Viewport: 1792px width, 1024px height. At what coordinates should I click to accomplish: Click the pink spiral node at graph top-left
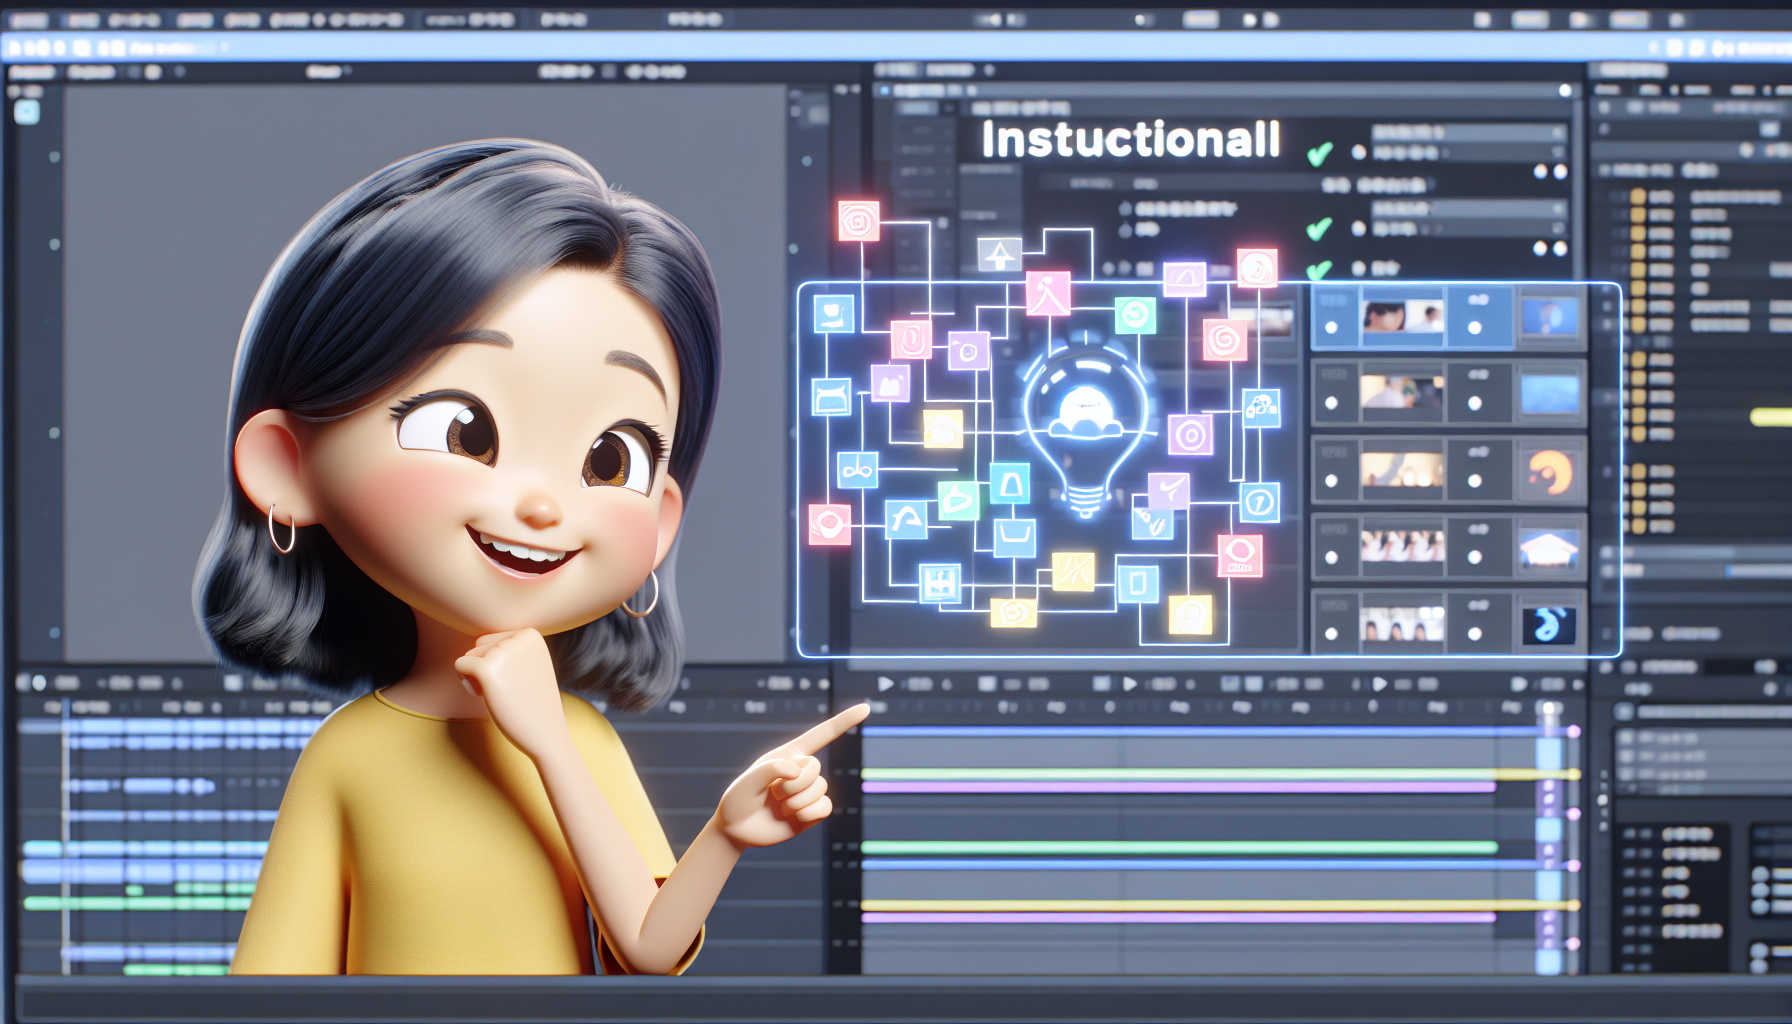click(858, 221)
